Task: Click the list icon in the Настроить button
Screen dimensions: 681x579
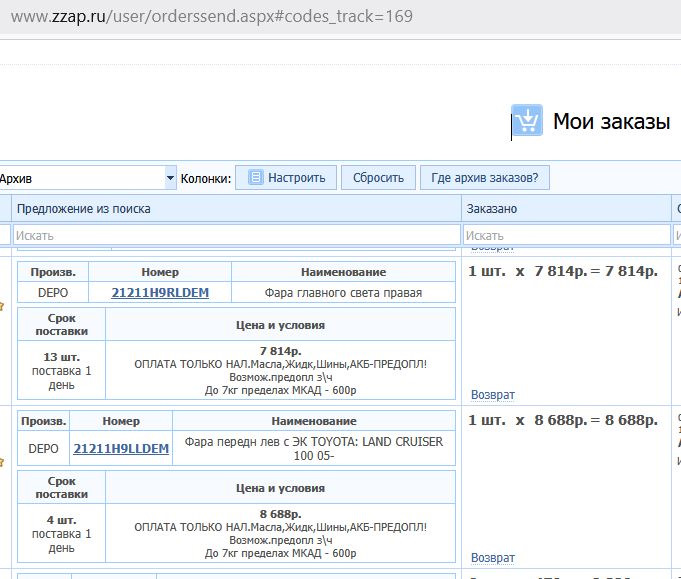Action: [x=255, y=177]
